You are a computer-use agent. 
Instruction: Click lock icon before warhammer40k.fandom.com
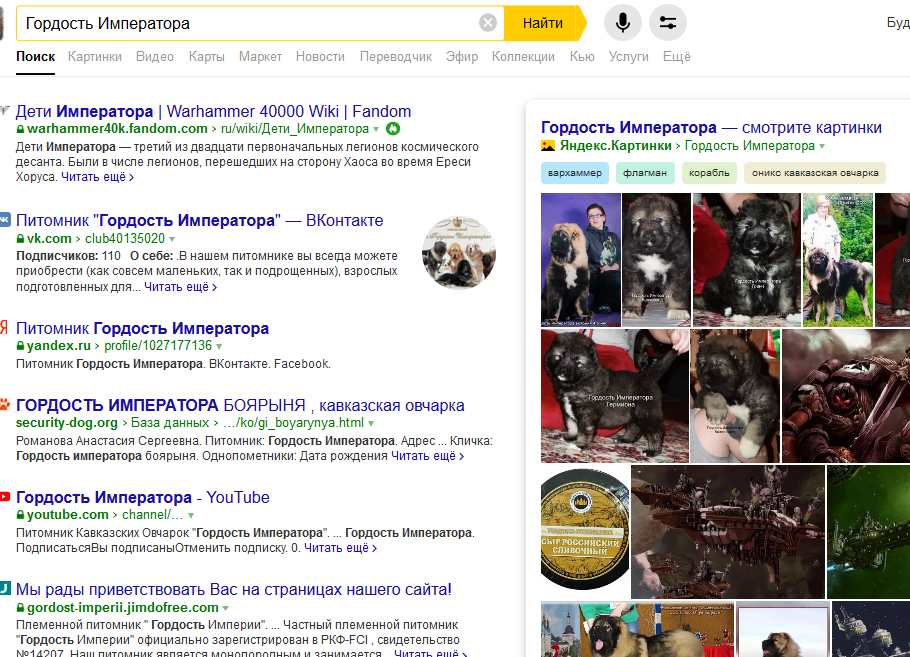point(20,129)
